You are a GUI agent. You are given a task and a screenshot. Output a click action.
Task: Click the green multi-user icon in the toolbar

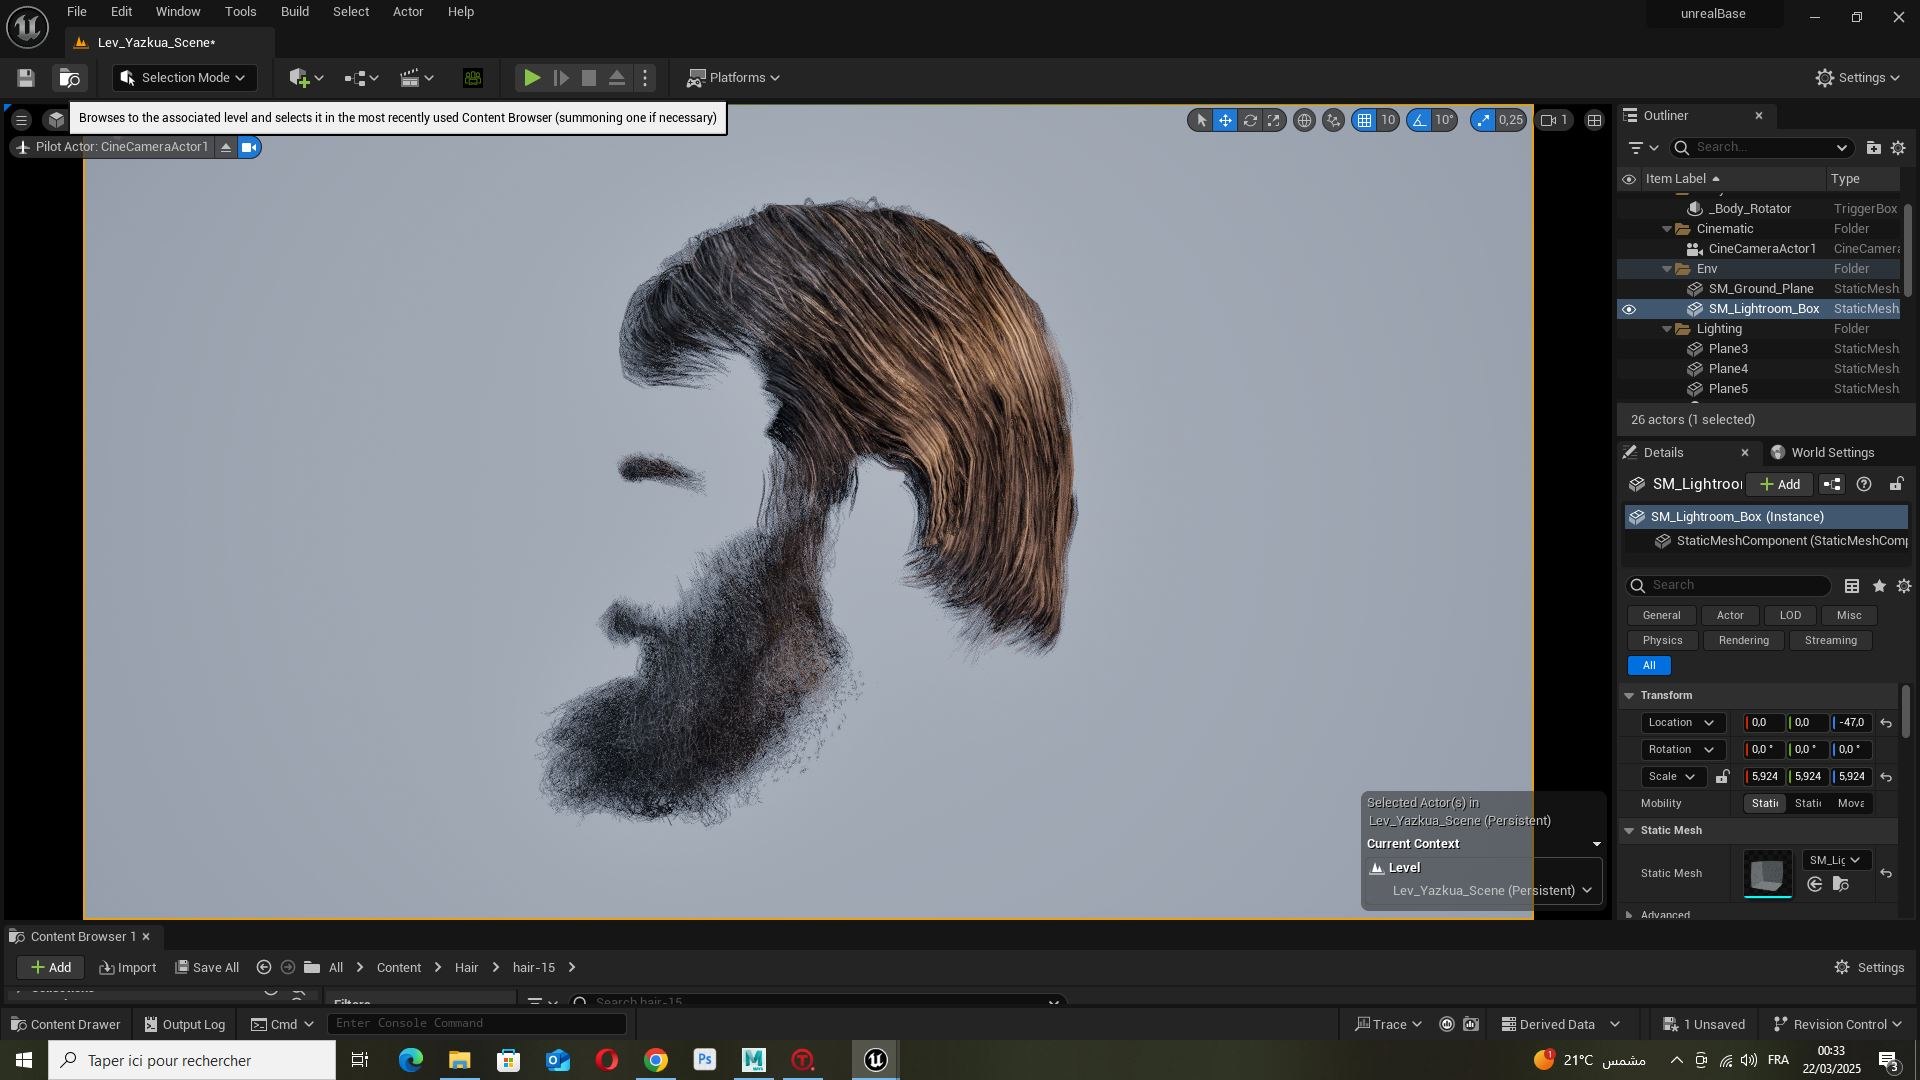click(x=473, y=78)
